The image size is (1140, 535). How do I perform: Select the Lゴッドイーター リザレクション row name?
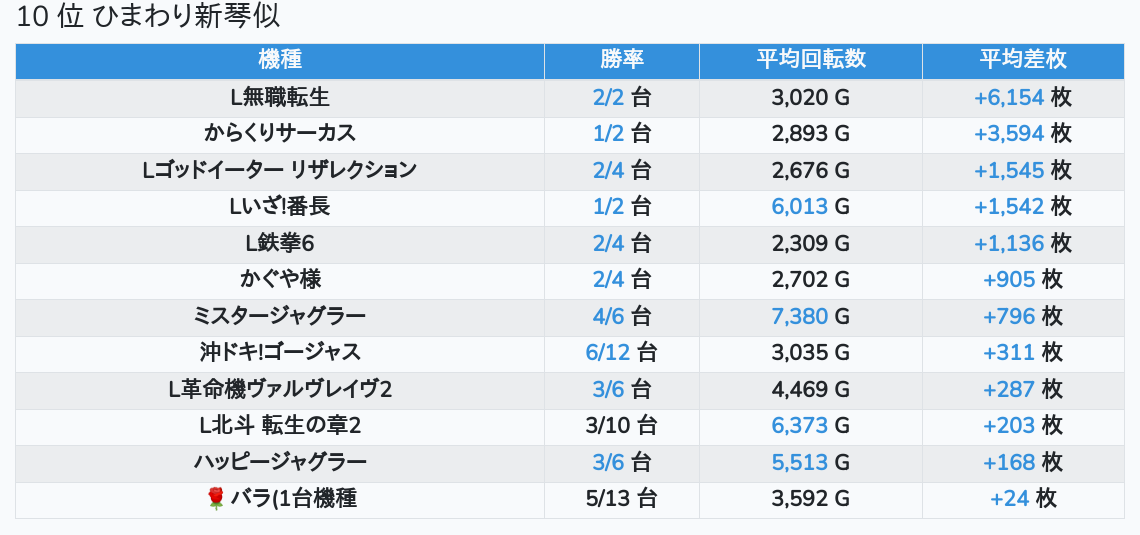point(280,170)
